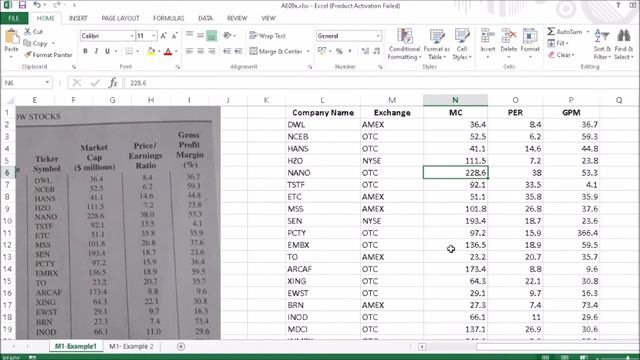
Task: Select column N header
Action: pyautogui.click(x=455, y=100)
